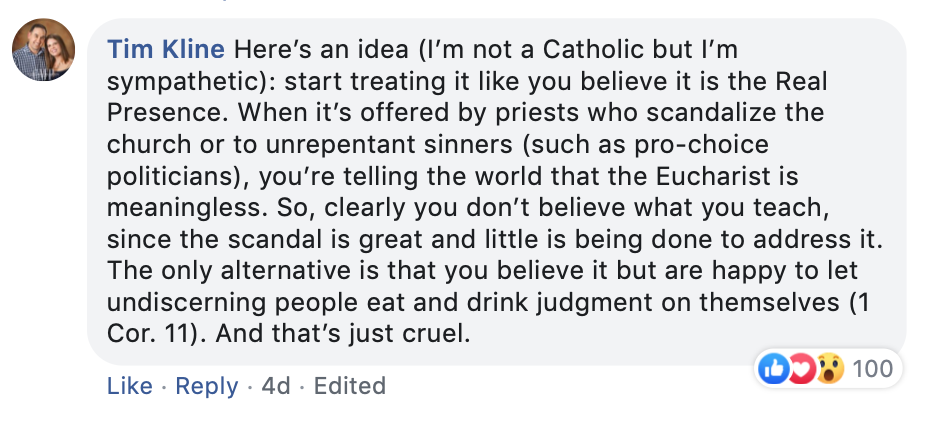
Task: Open the Tim Kline profile name link
Action: (165, 49)
